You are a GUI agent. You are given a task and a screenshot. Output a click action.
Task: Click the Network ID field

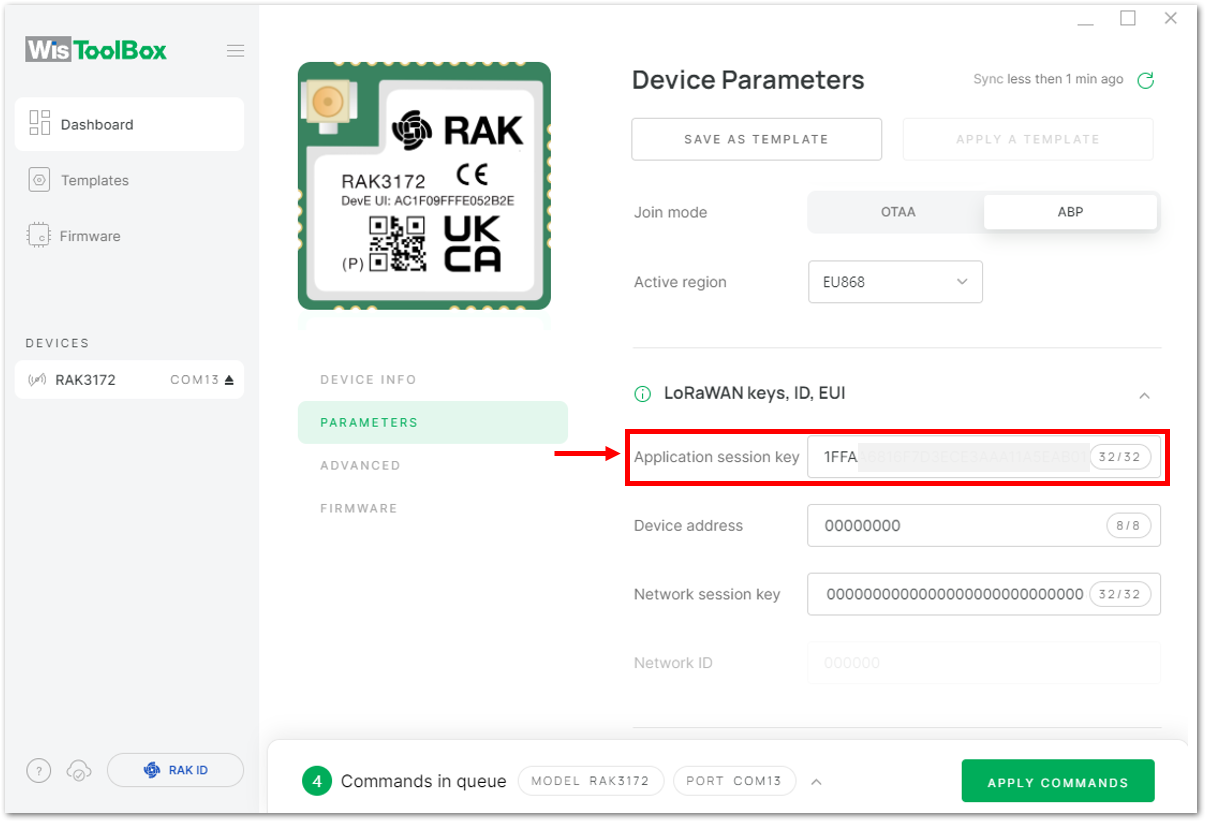point(984,663)
